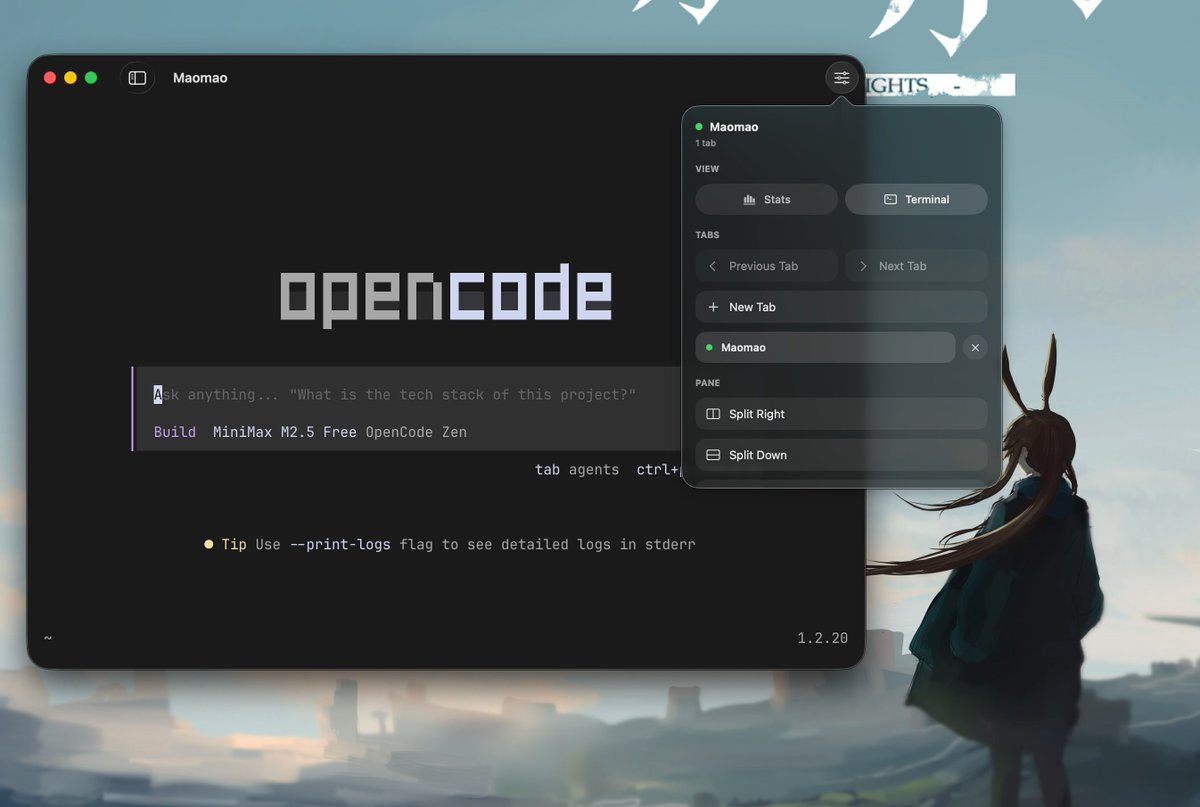
Task: Click the Maomao window title
Action: 200,78
